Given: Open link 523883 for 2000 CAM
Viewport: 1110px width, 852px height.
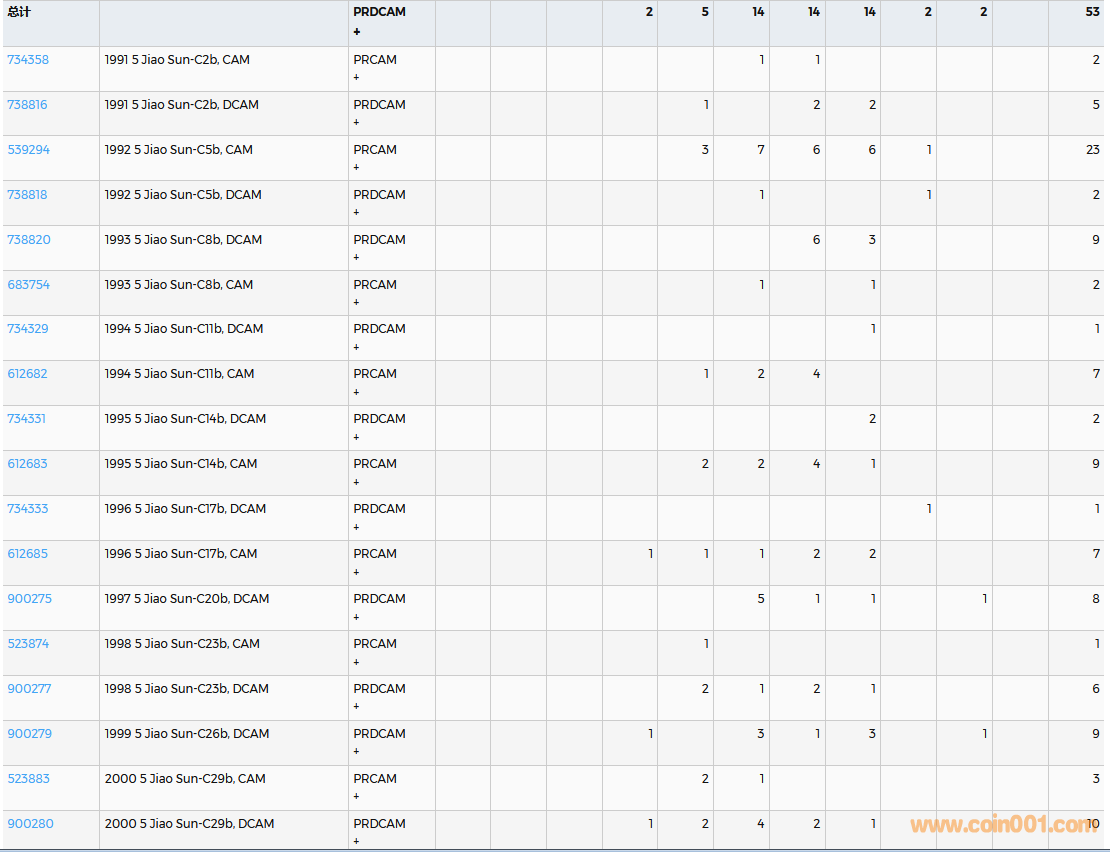Looking at the screenshot, I should pyautogui.click(x=28, y=779).
